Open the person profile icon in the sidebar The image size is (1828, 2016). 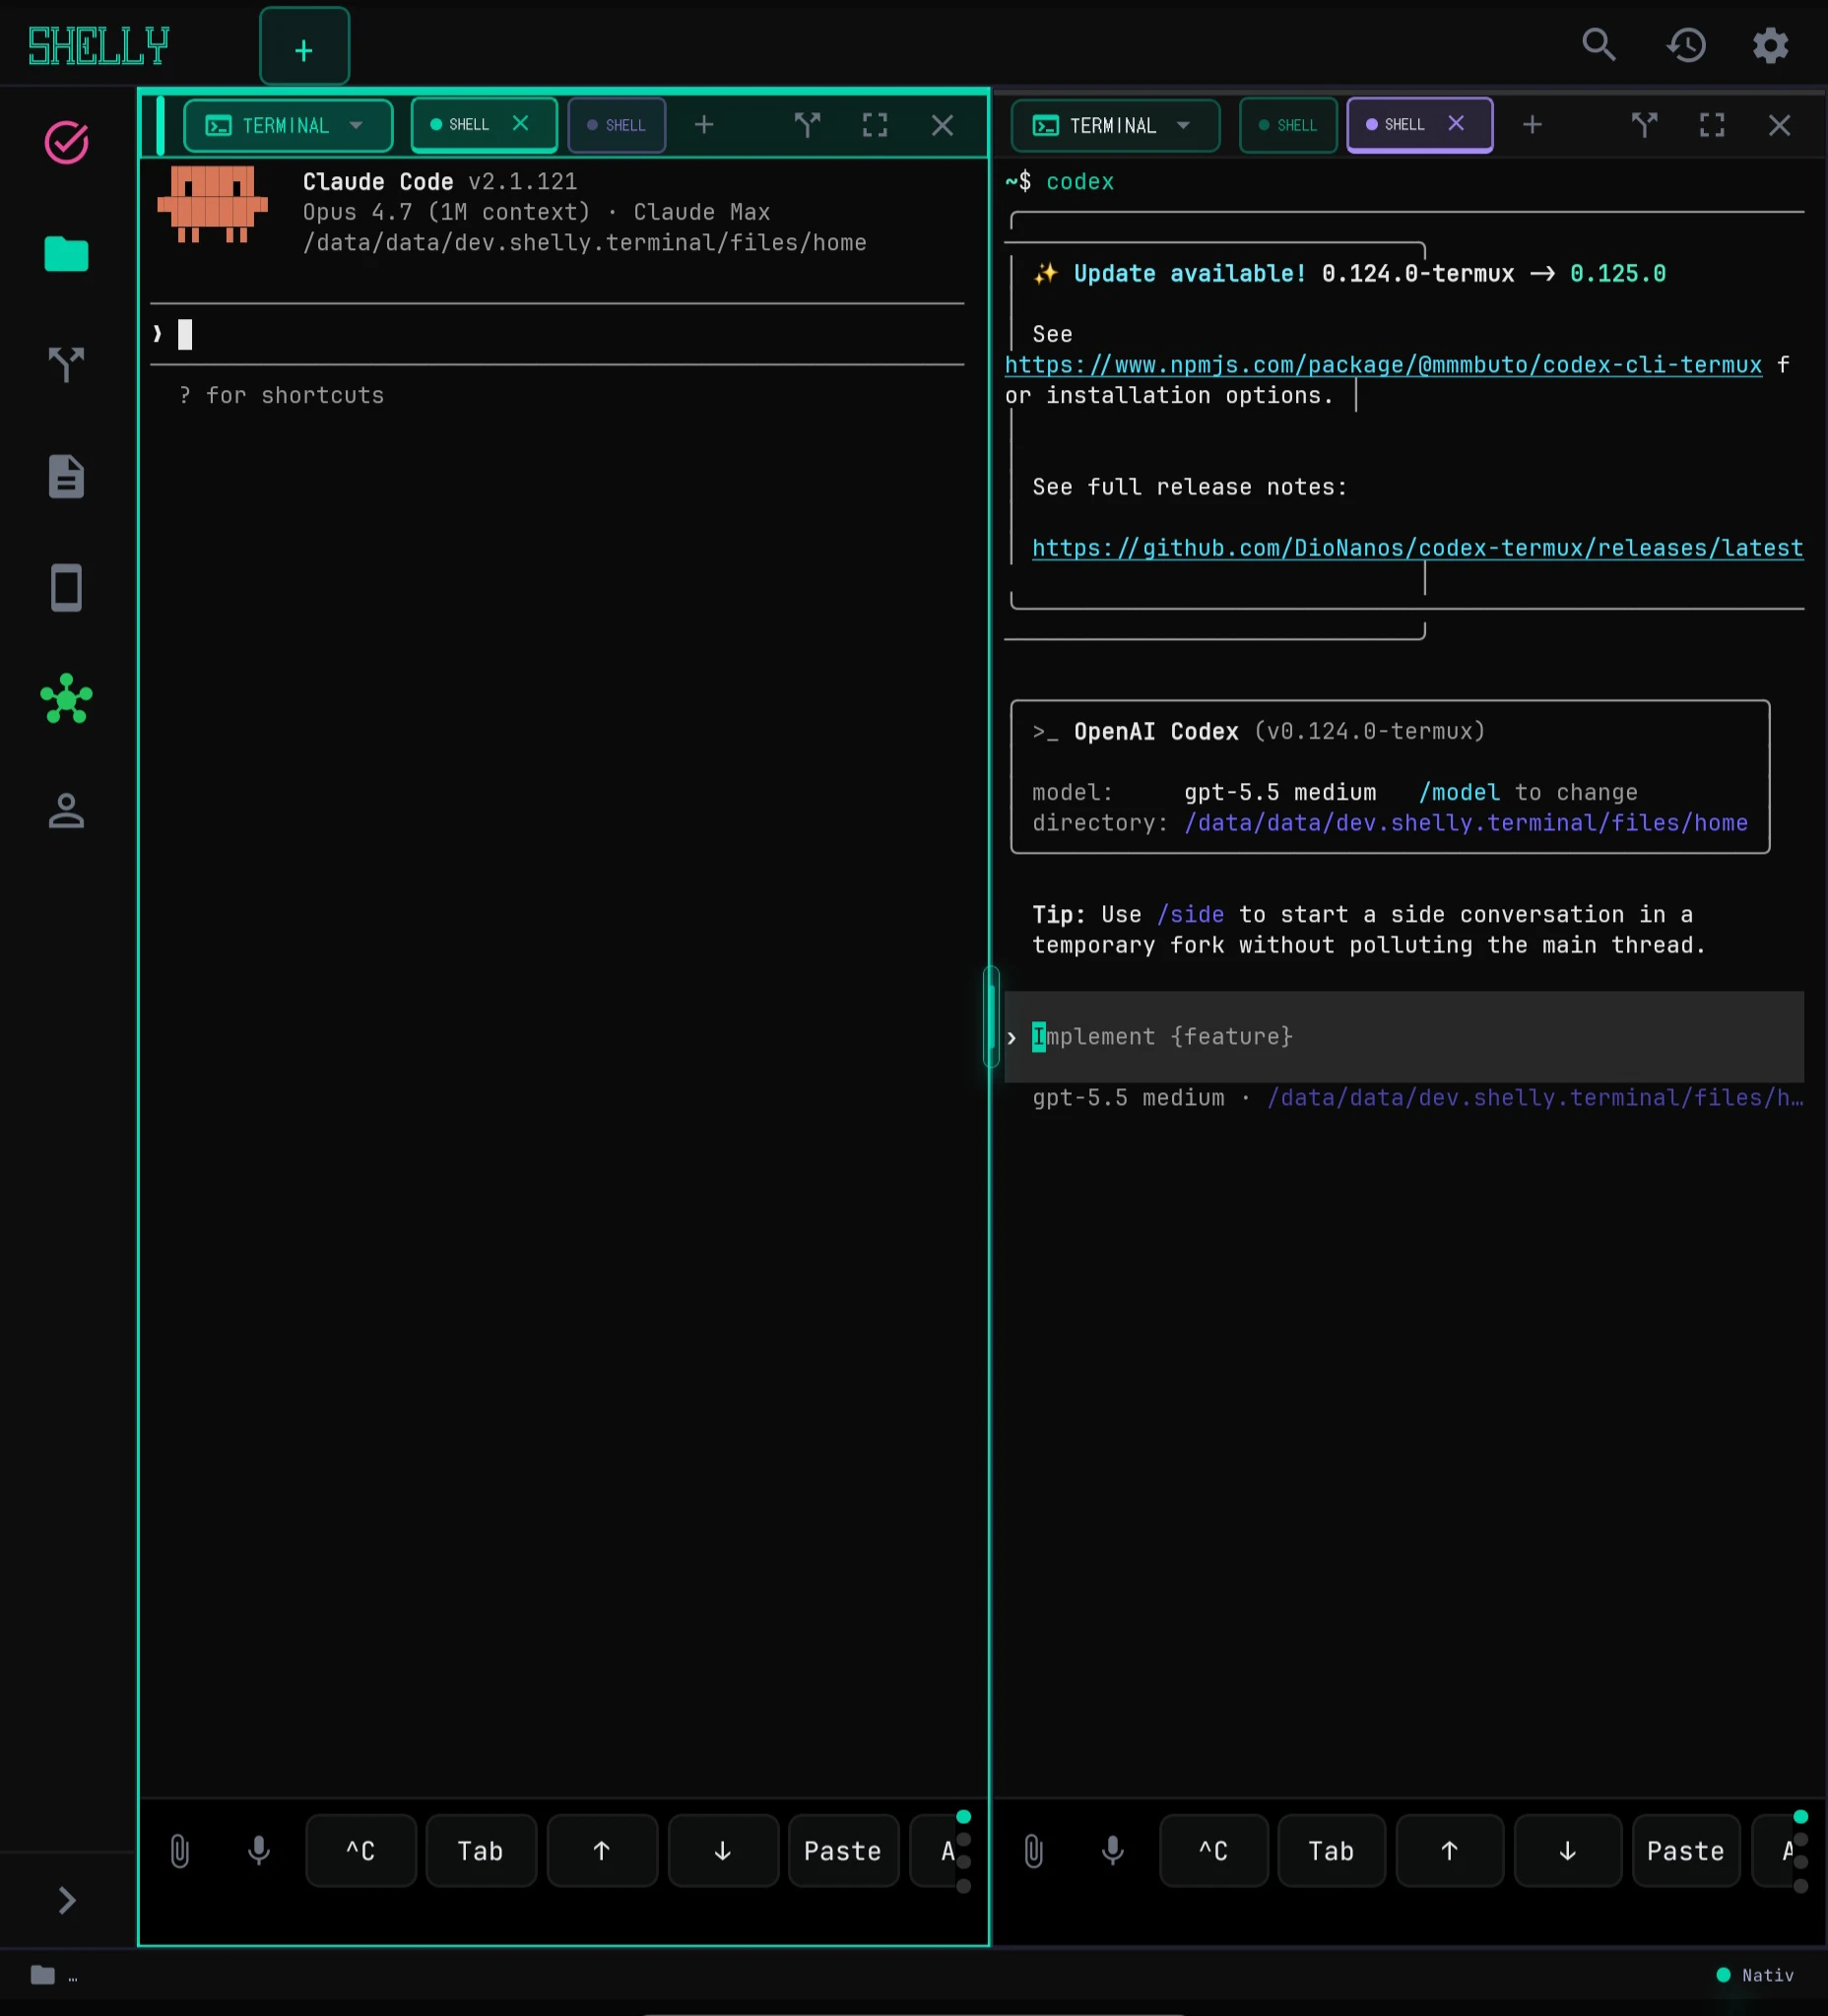(67, 810)
